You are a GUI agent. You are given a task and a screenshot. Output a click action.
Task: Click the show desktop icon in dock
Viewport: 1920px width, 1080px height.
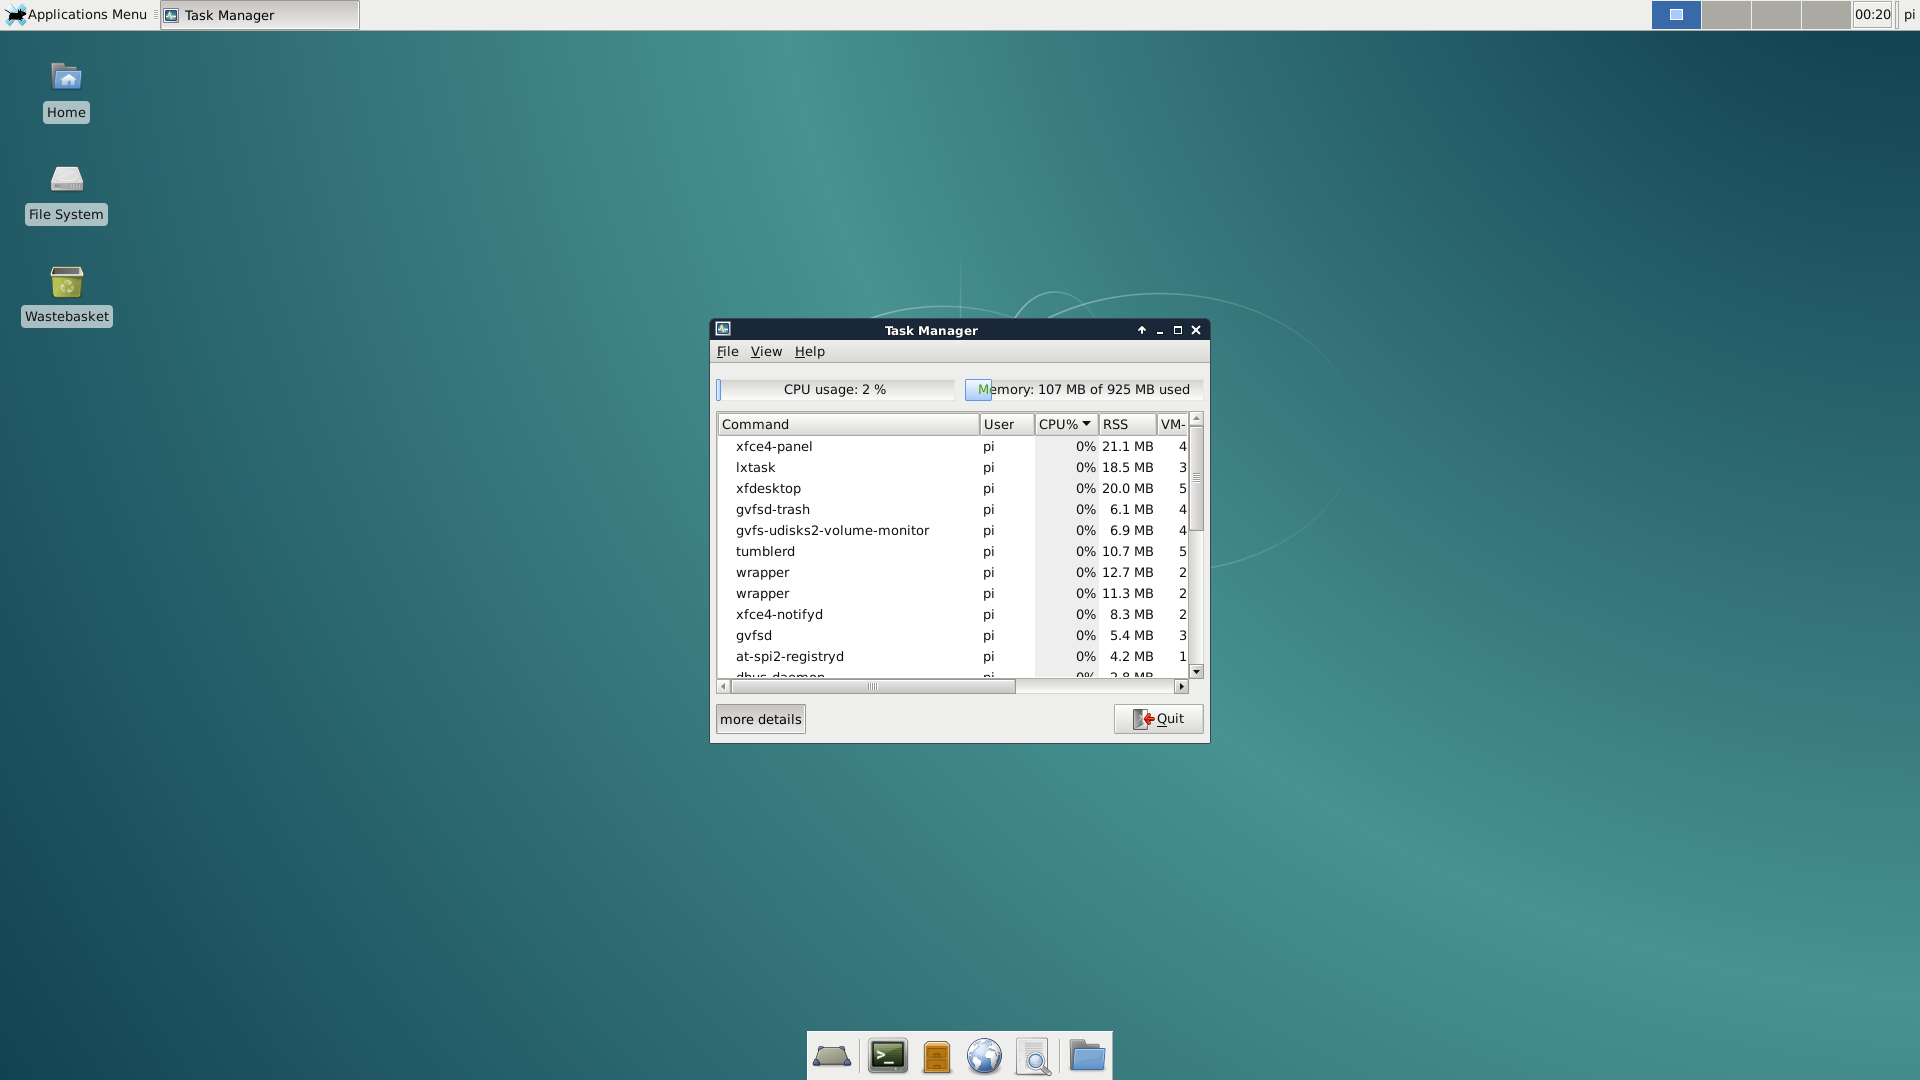click(832, 1056)
